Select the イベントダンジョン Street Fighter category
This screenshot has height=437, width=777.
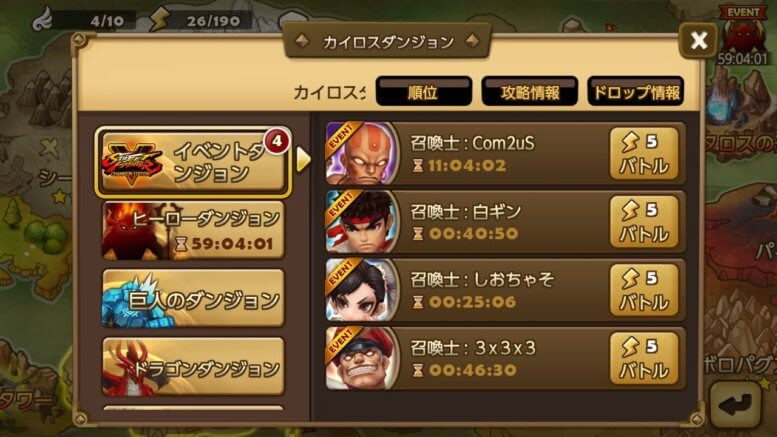pos(193,162)
